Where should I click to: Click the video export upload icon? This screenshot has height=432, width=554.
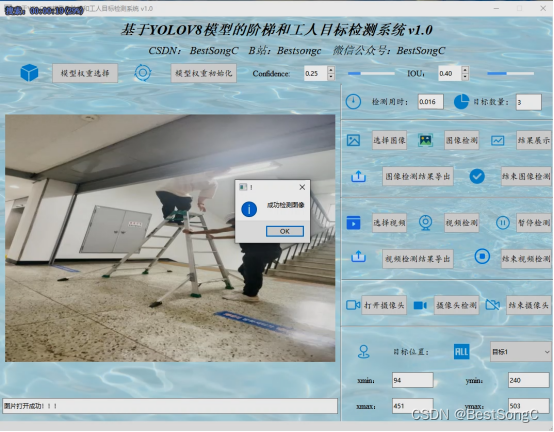pos(358,256)
